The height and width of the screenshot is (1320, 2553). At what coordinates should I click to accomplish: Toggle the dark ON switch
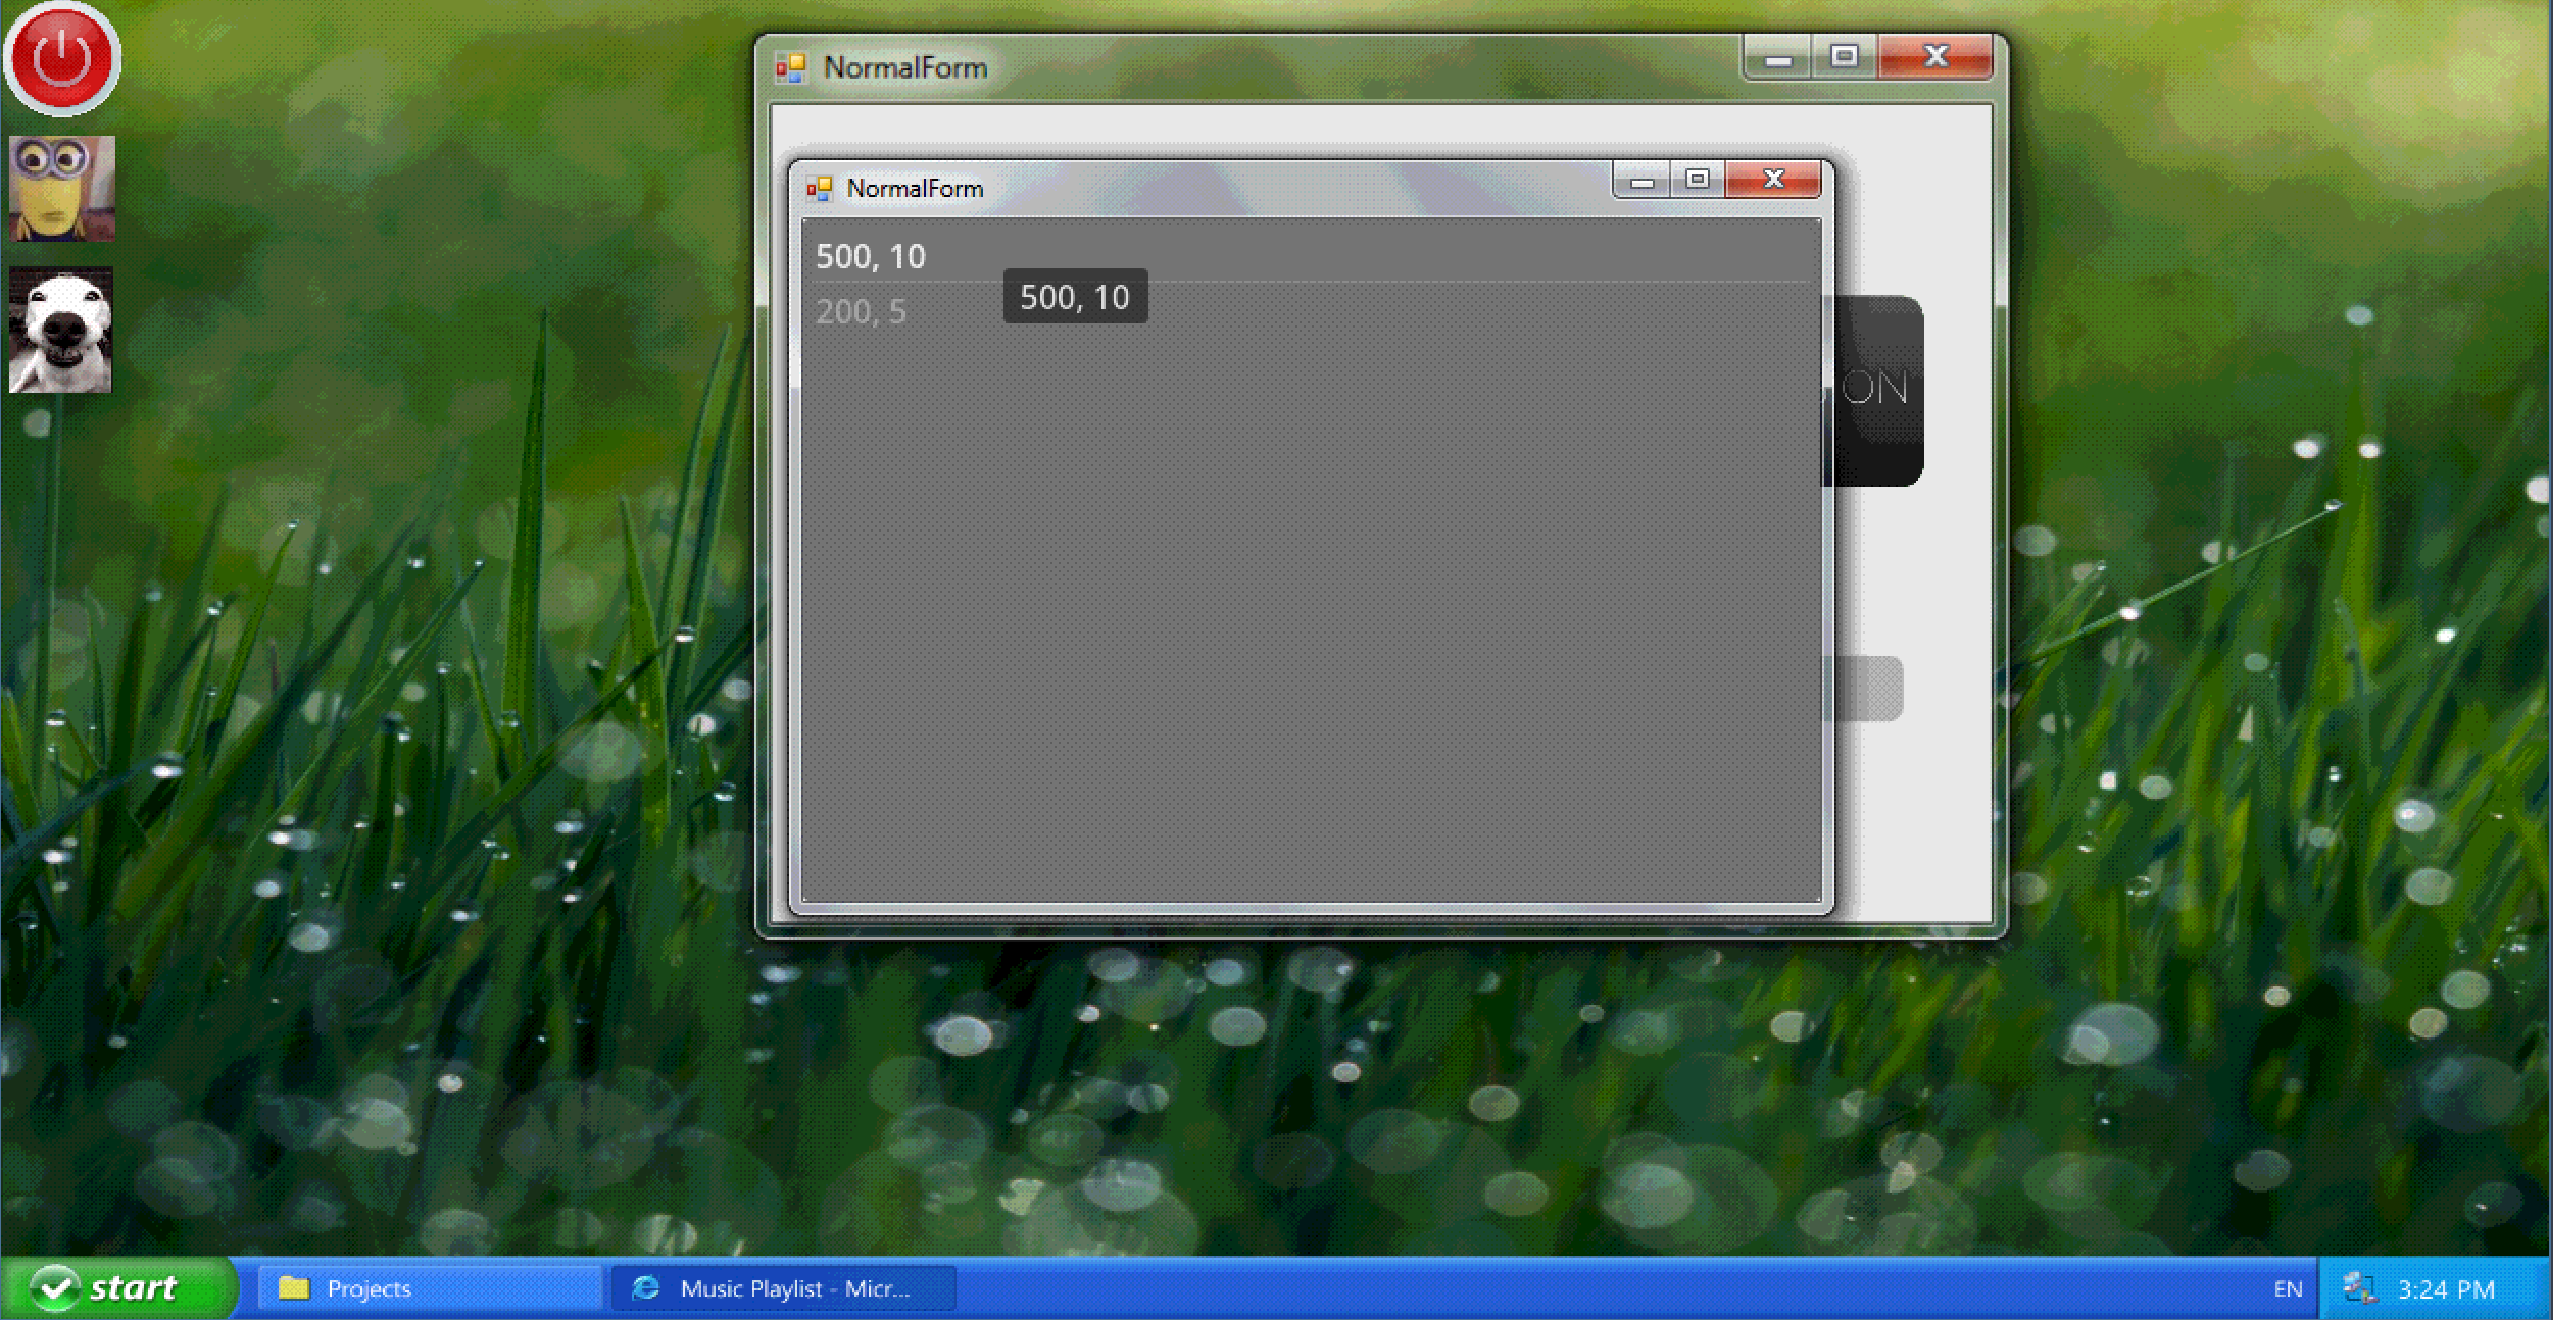click(x=1874, y=390)
